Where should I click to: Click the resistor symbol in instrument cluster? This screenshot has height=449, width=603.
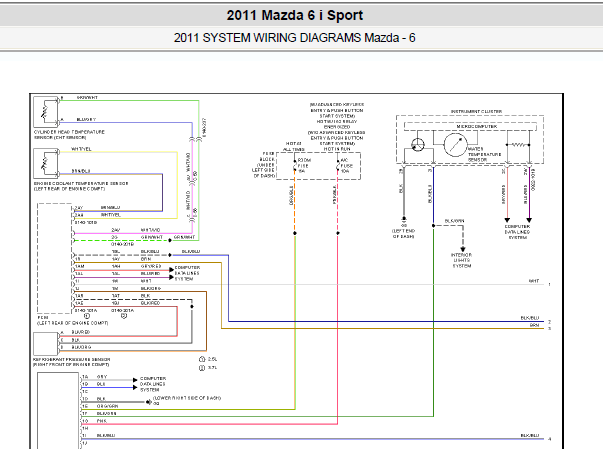[518, 145]
